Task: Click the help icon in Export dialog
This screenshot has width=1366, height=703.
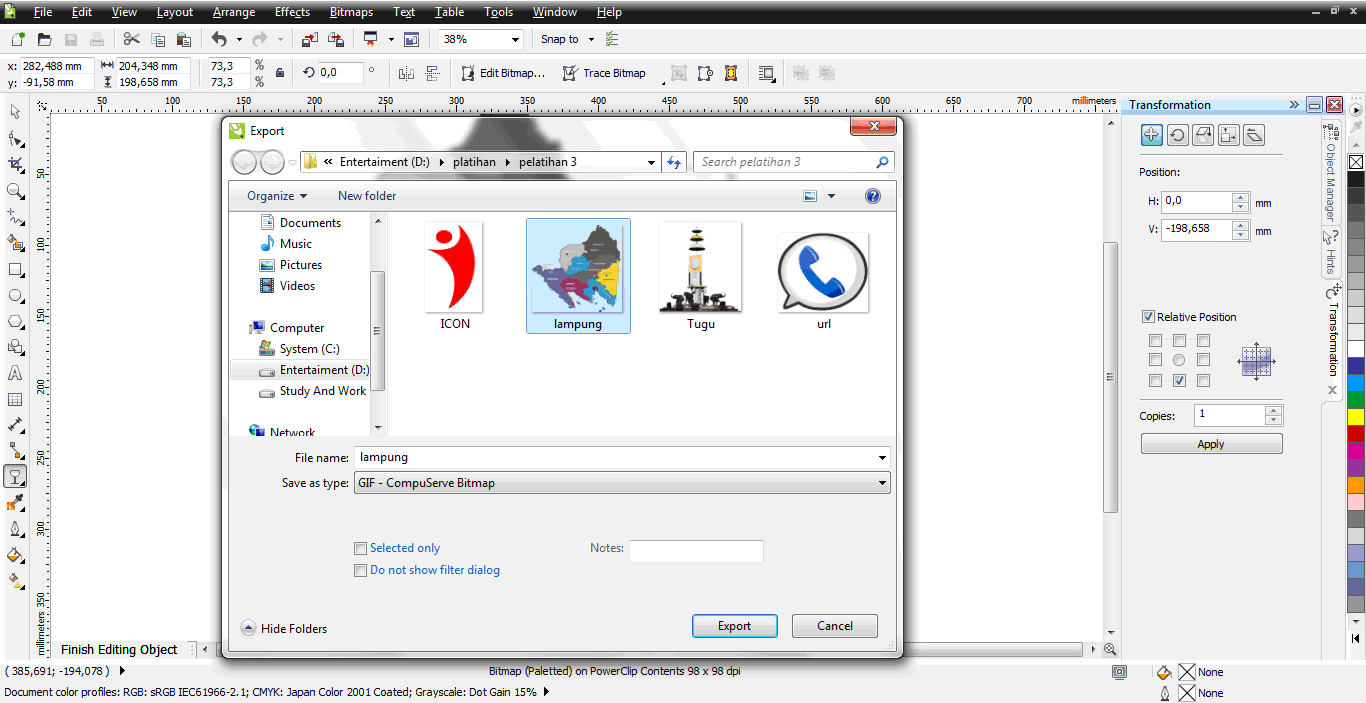Action: pos(873,196)
